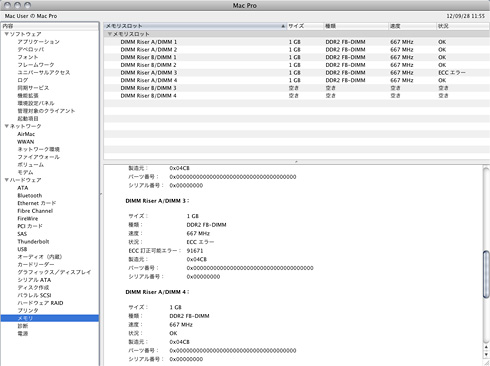Collapse the ネットワーク tree section

(x=6, y=126)
